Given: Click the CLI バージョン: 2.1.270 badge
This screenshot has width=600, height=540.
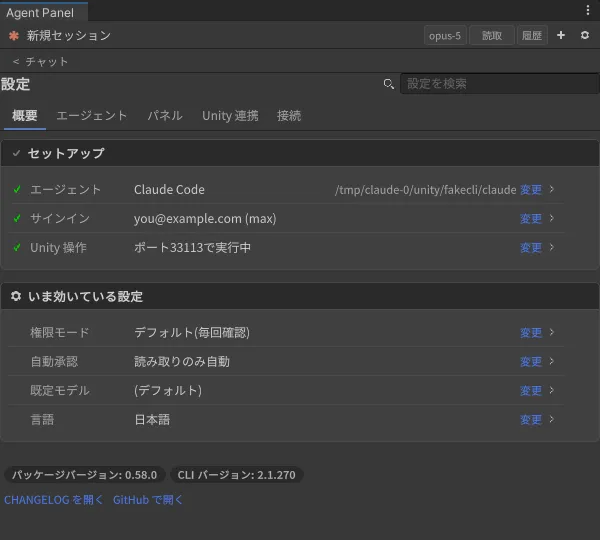Looking at the screenshot, I should point(236,475).
